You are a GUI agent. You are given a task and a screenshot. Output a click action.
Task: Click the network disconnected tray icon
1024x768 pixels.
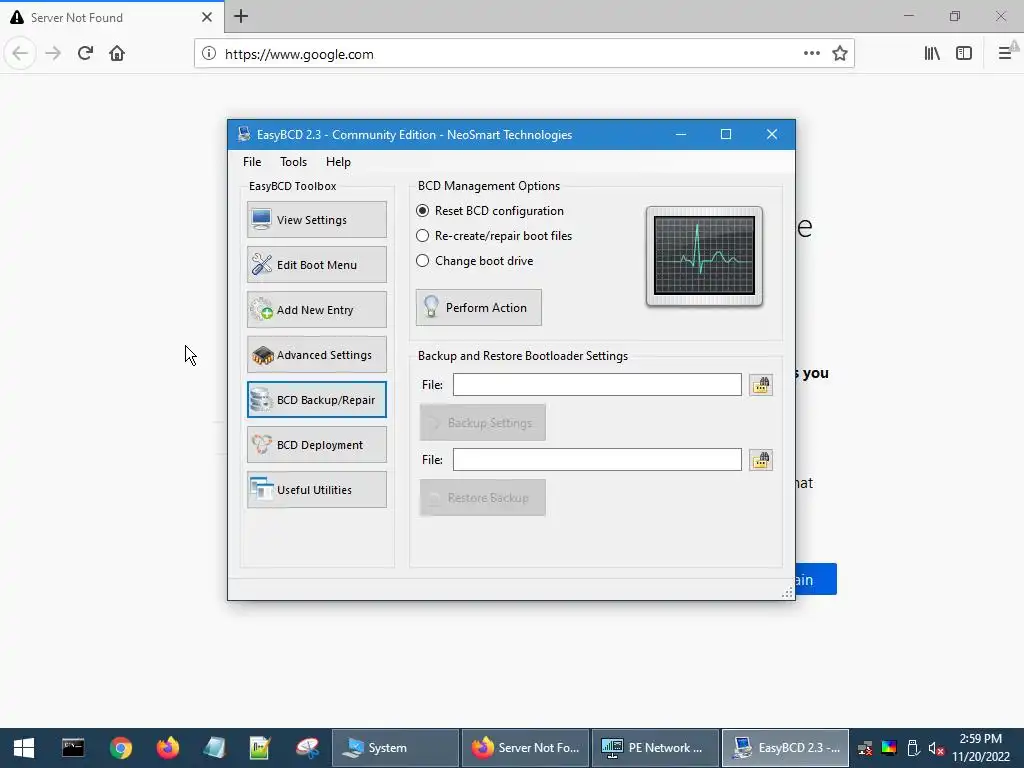(x=865, y=748)
